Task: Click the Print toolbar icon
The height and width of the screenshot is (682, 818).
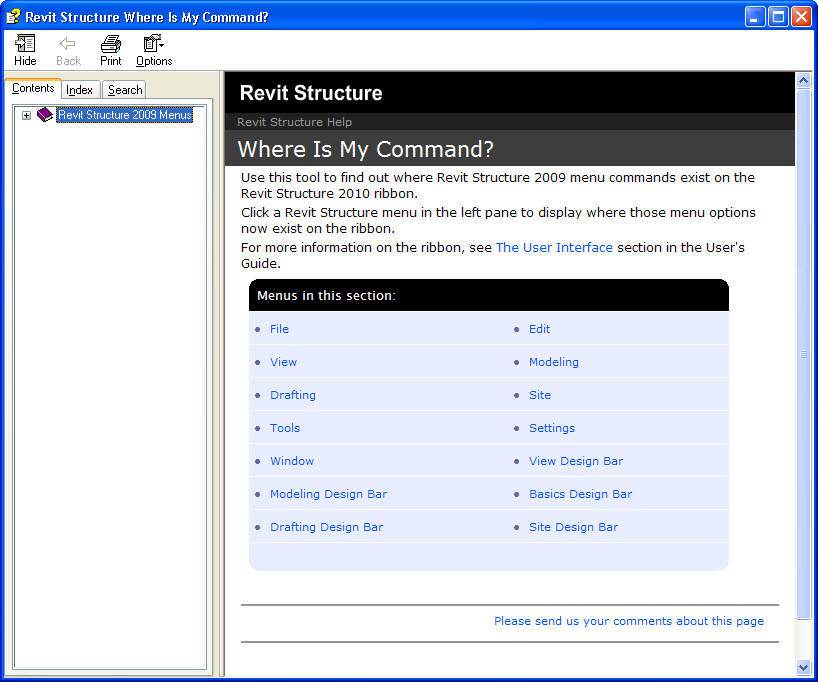Action: click(x=111, y=50)
